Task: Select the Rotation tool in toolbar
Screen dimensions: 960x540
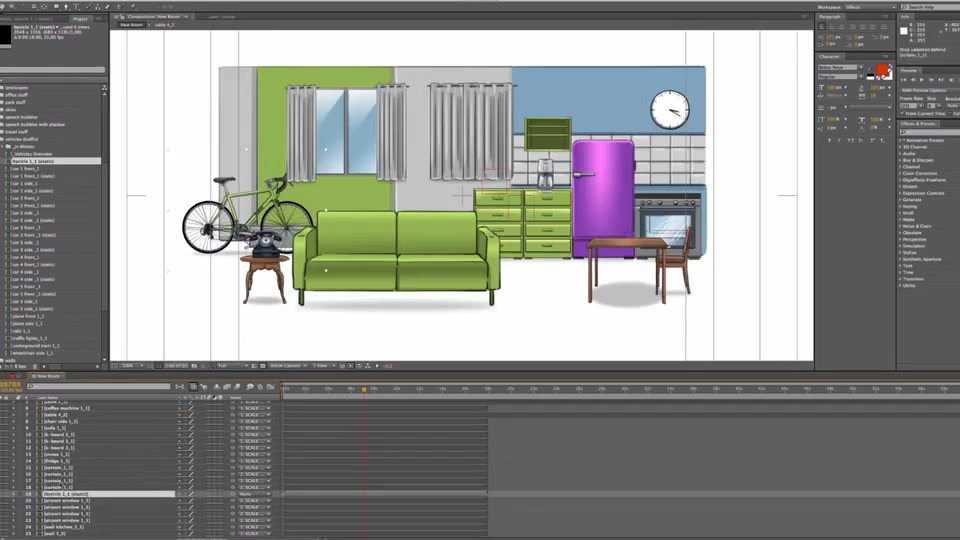Action: coord(24,6)
